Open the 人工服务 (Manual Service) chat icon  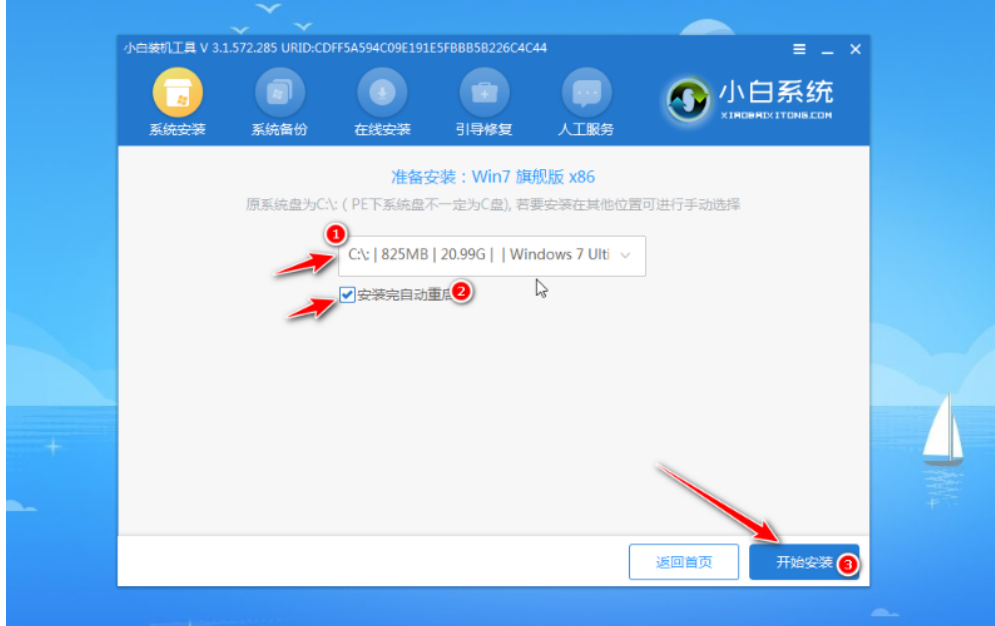pos(586,93)
